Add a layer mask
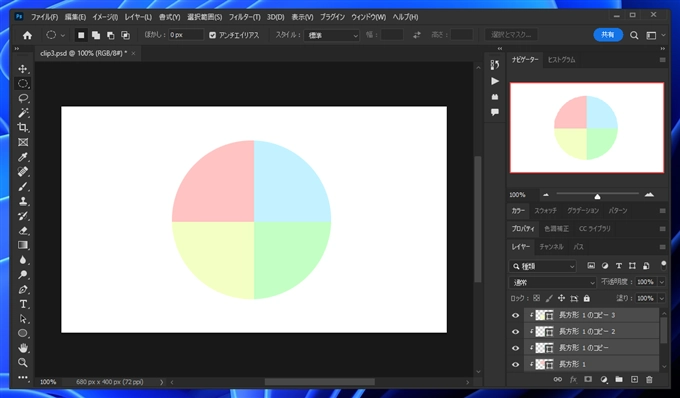This screenshot has height=398, width=680. [x=588, y=379]
